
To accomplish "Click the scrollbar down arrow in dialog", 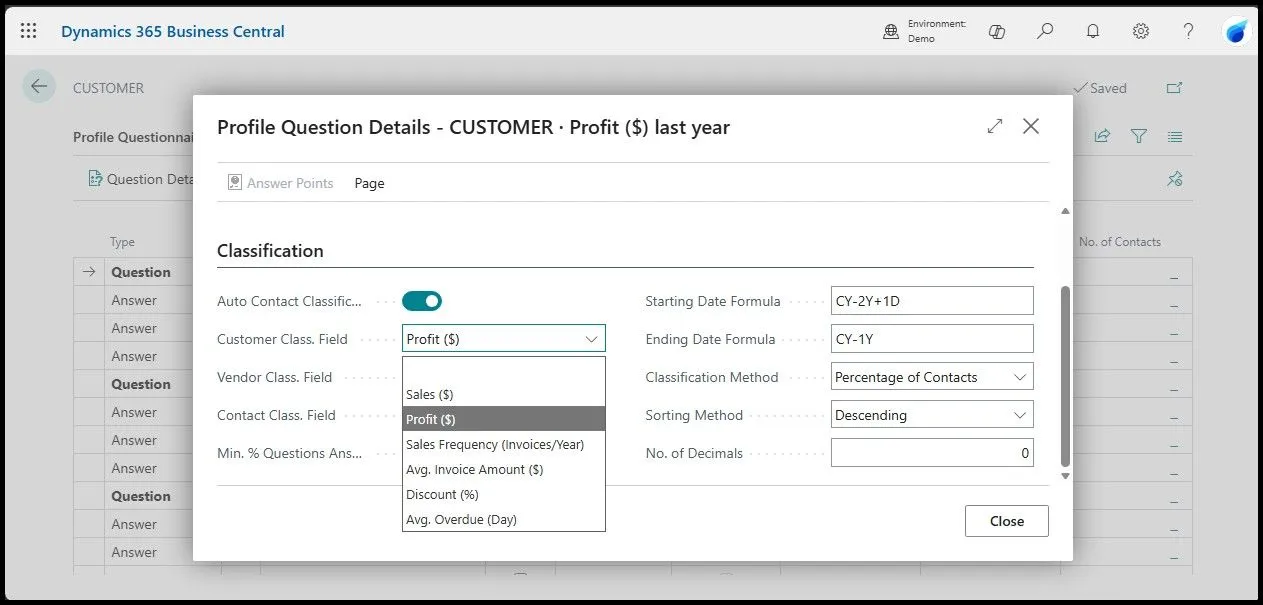I will pyautogui.click(x=1065, y=476).
